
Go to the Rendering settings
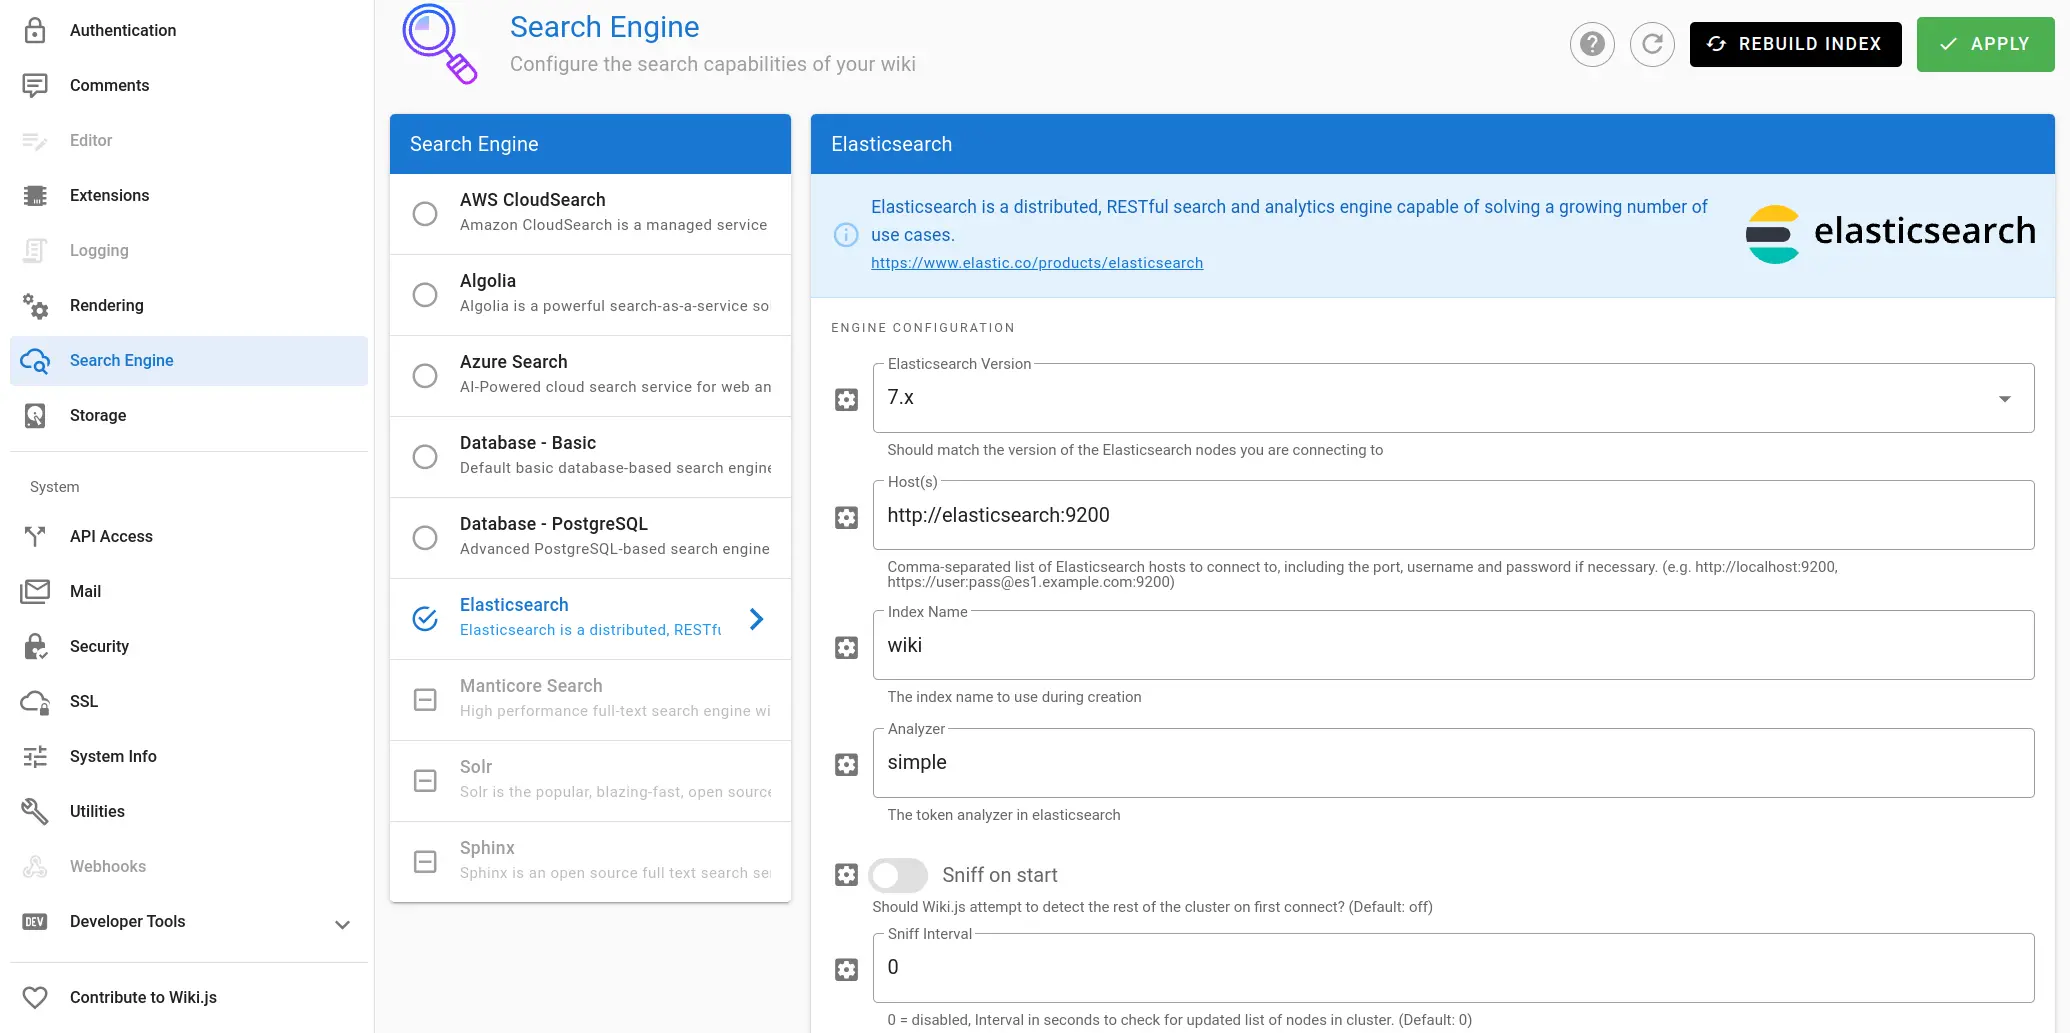189,305
